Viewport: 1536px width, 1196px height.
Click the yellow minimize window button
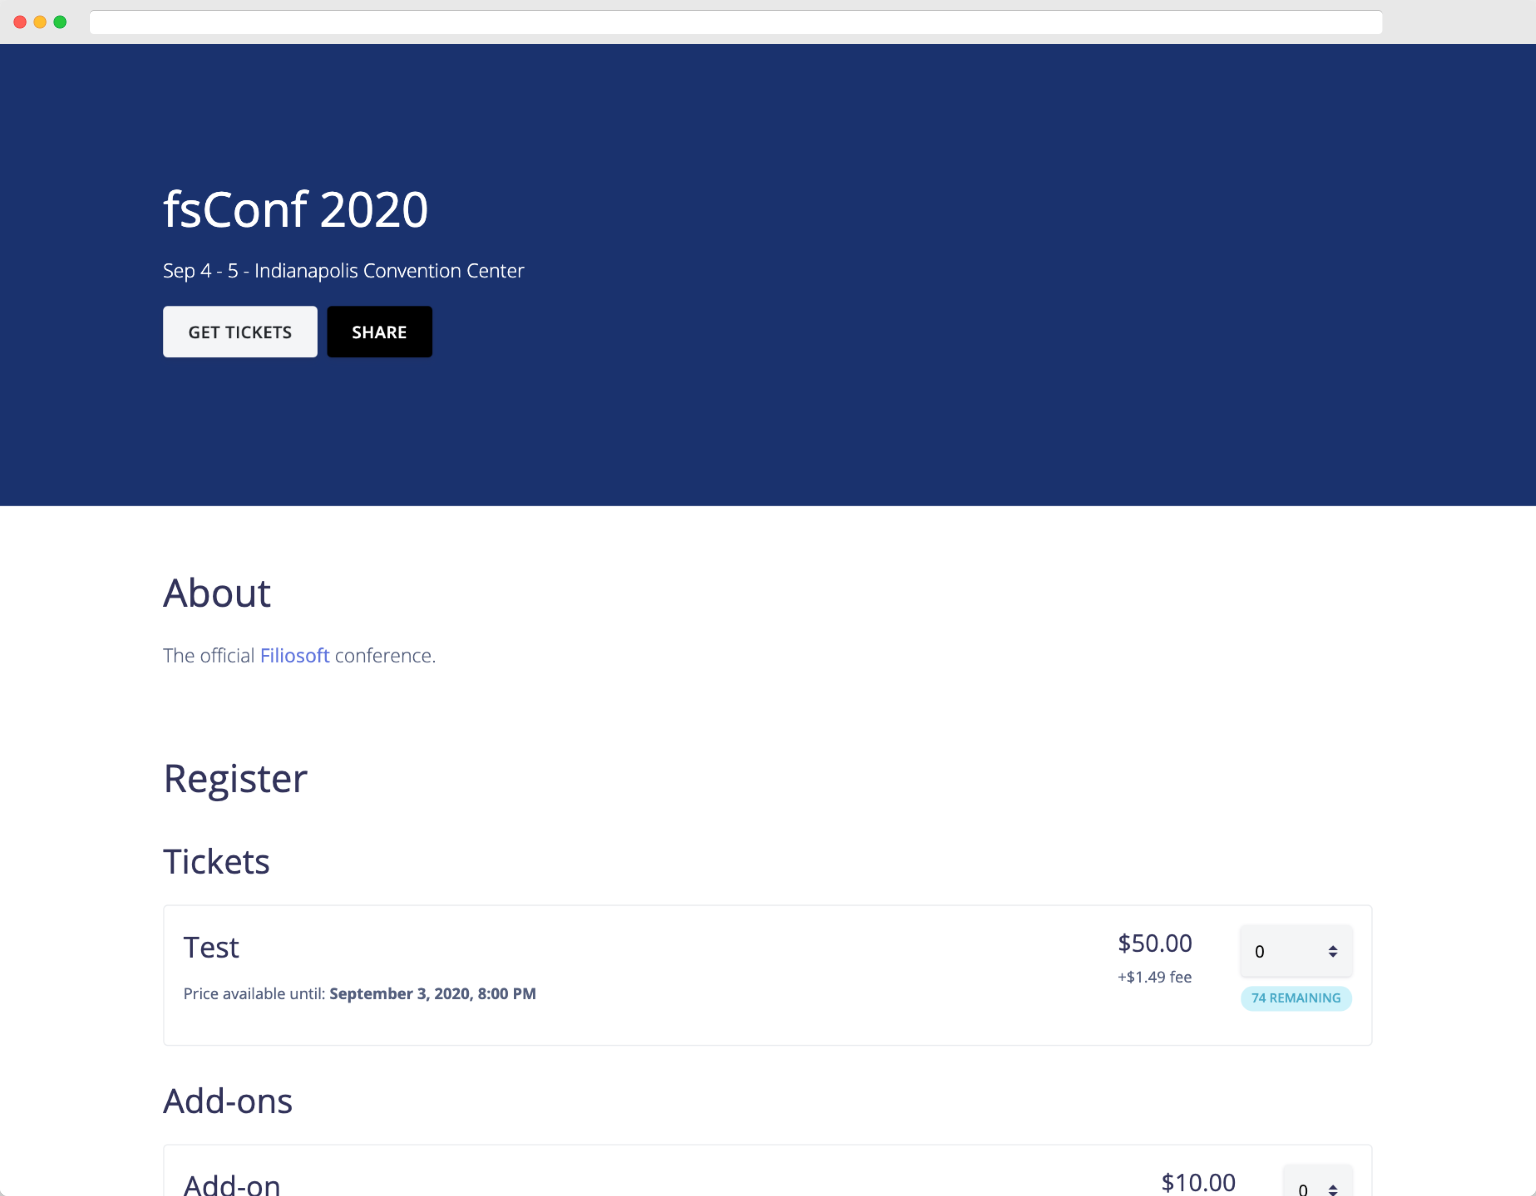click(x=40, y=22)
